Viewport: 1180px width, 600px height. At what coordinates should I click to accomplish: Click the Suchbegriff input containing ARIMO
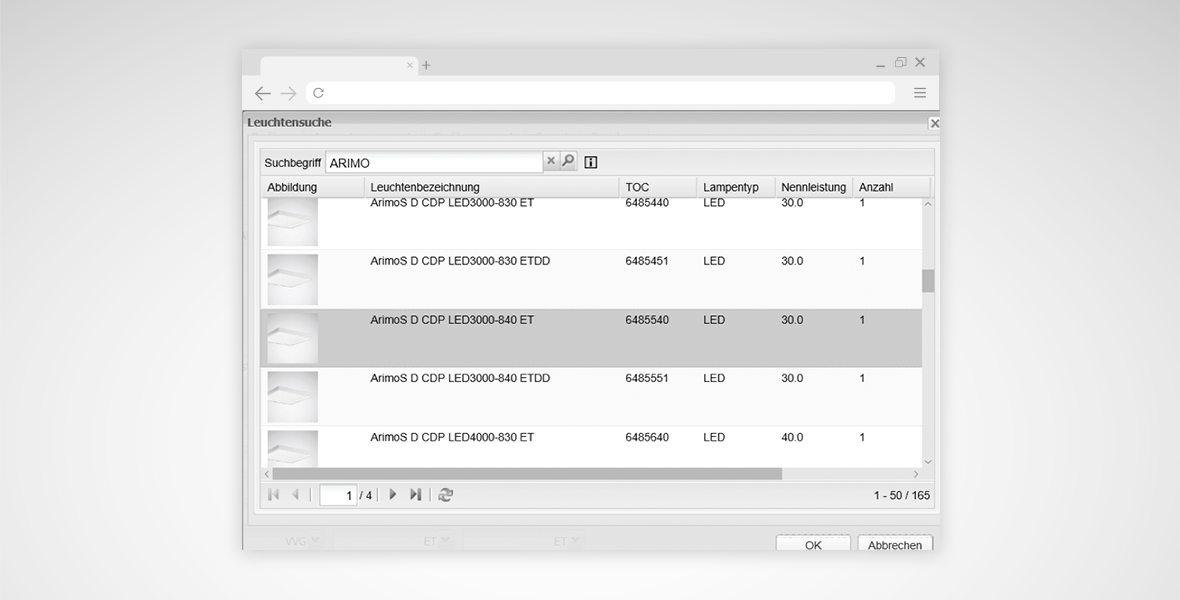coord(433,163)
